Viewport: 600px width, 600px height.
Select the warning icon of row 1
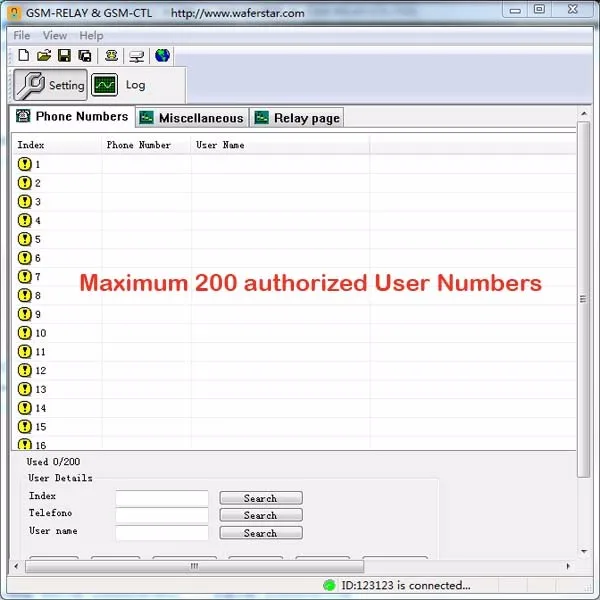tap(24, 164)
